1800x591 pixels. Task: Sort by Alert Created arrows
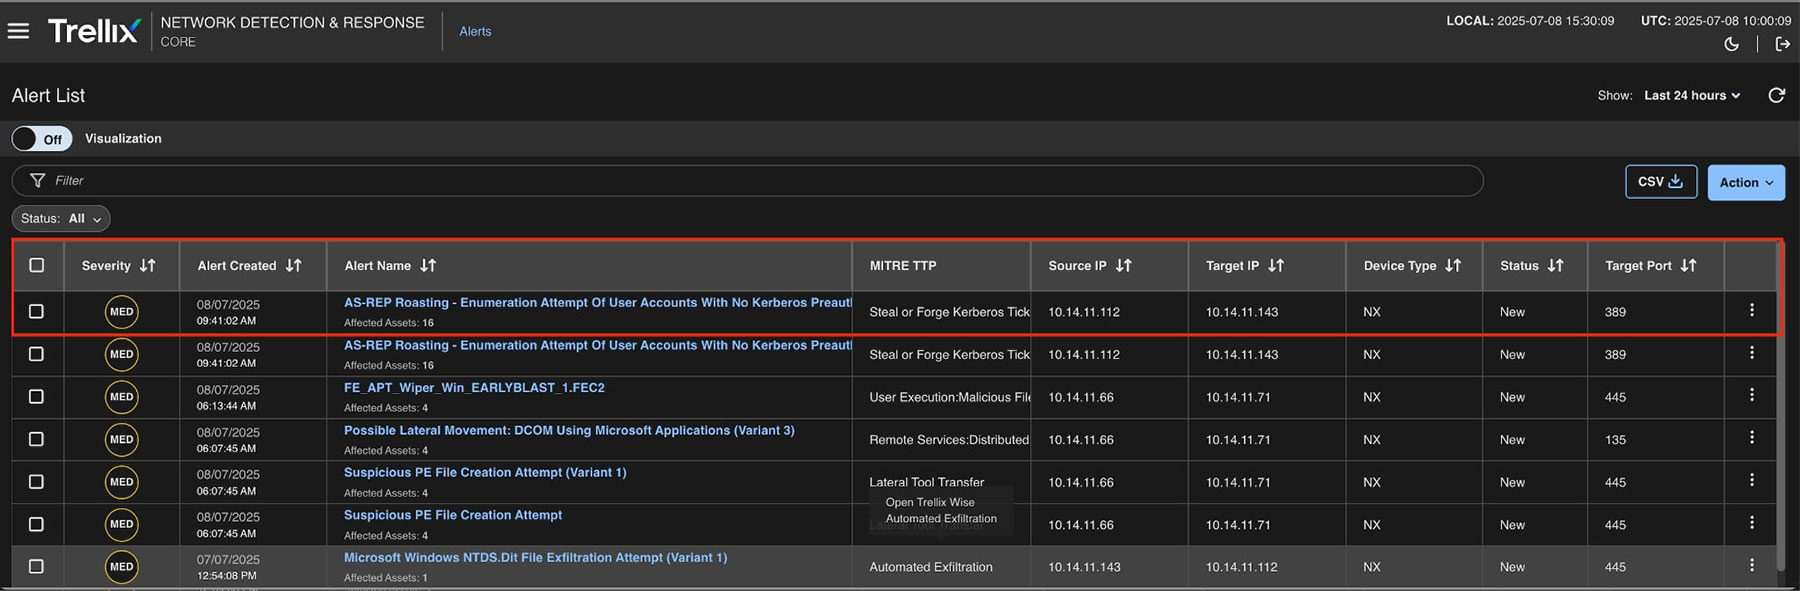click(293, 265)
